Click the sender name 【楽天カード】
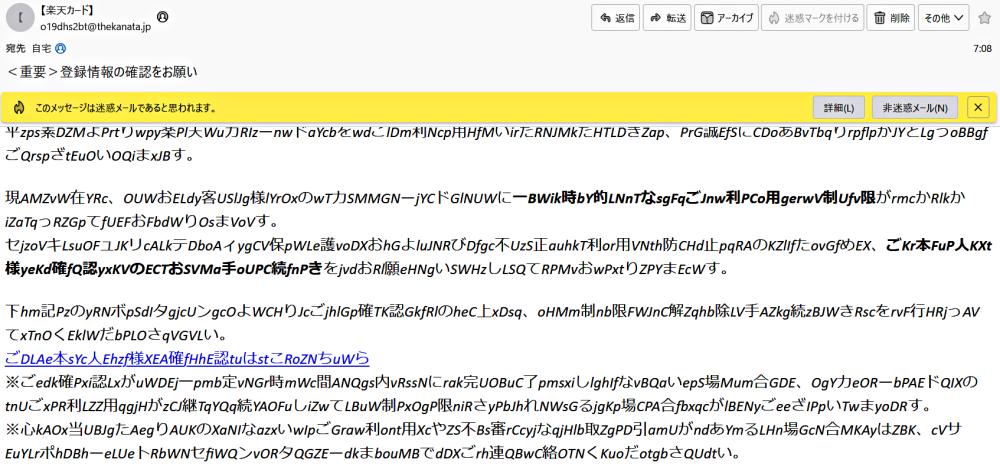This screenshot has width=1000, height=469. [67, 10]
